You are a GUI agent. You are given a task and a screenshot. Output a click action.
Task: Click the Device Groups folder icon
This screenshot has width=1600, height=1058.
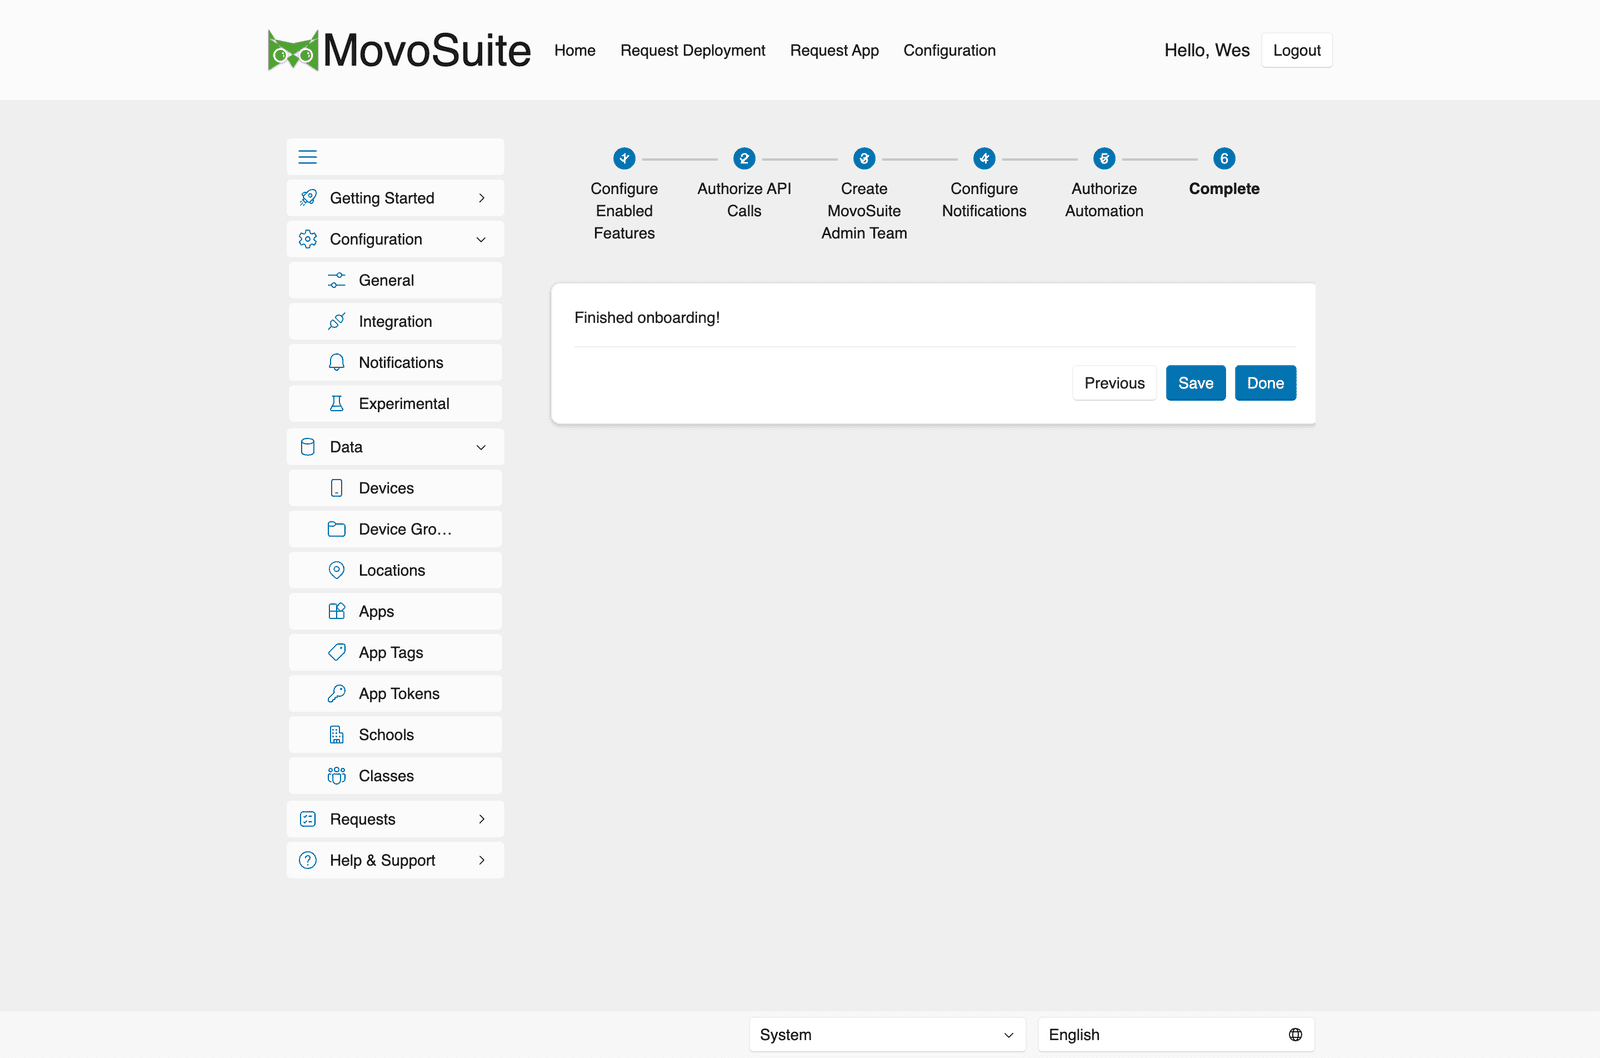point(337,529)
